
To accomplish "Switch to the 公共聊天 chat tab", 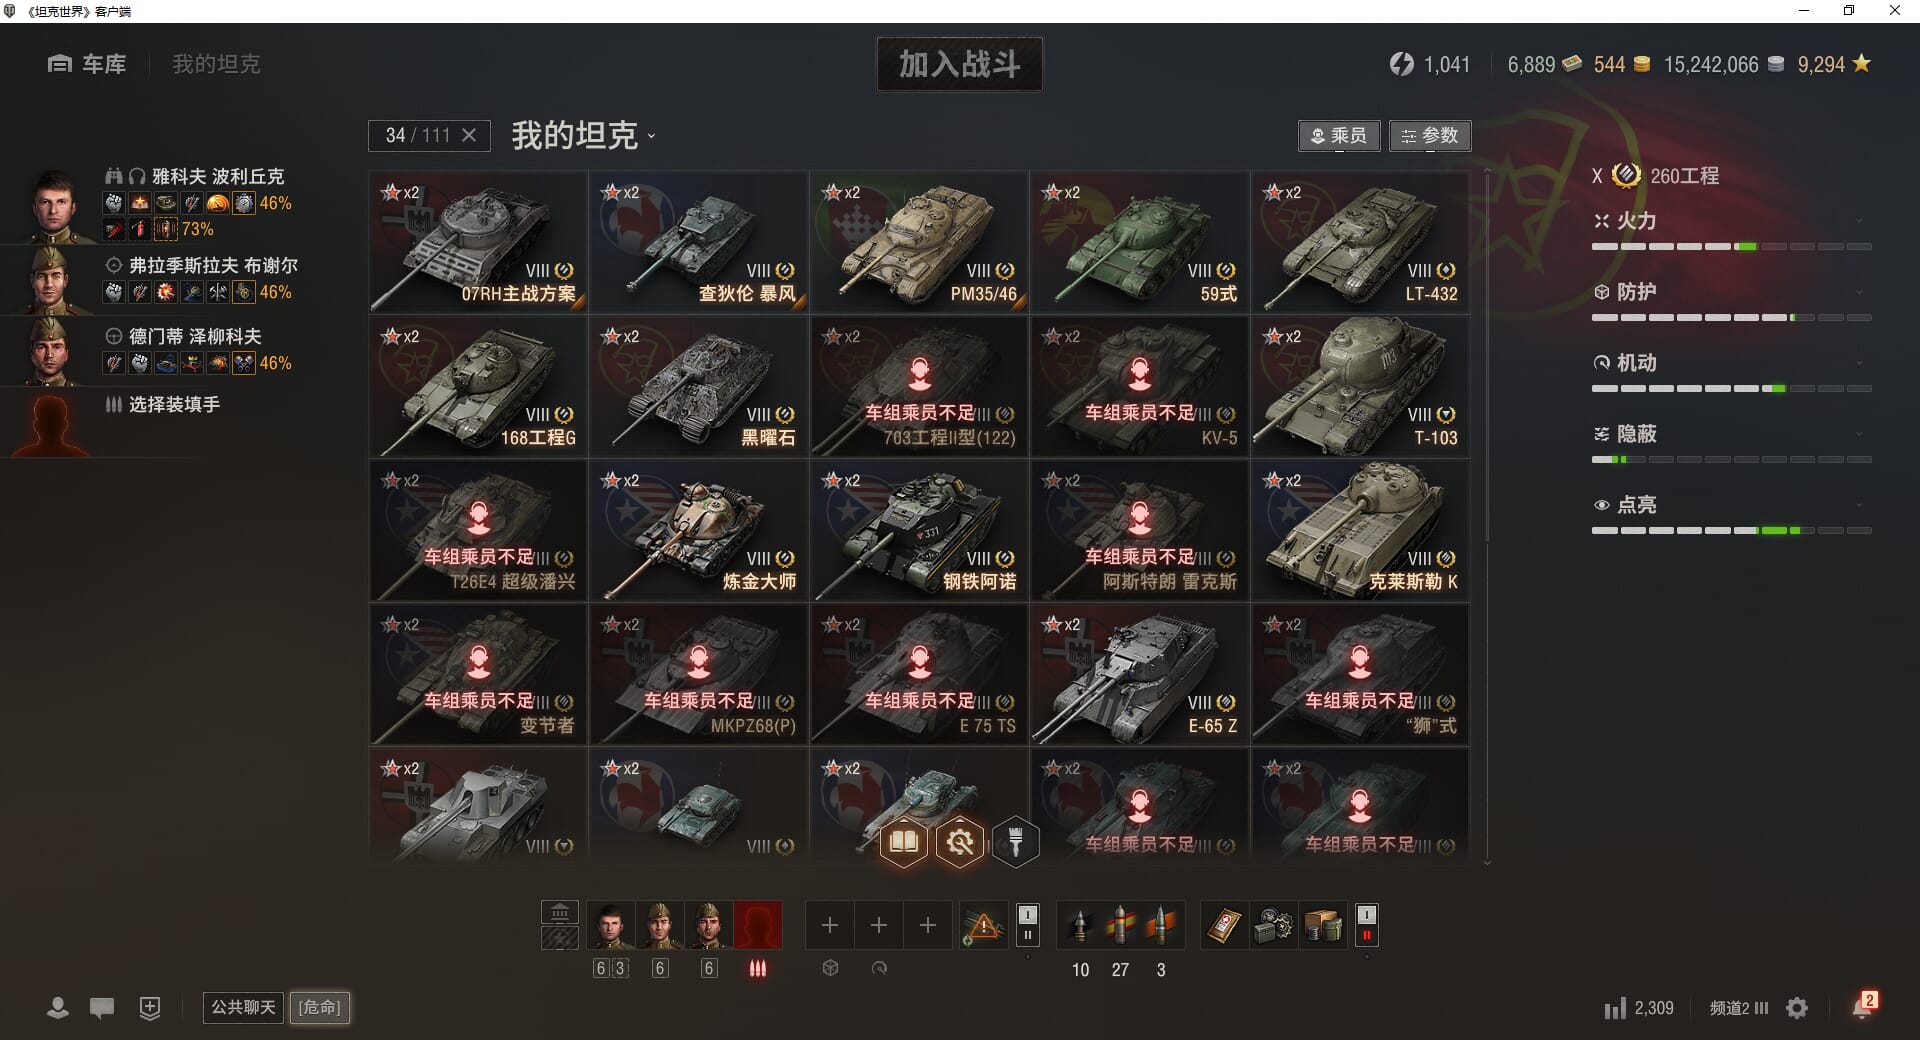I will pos(243,1007).
